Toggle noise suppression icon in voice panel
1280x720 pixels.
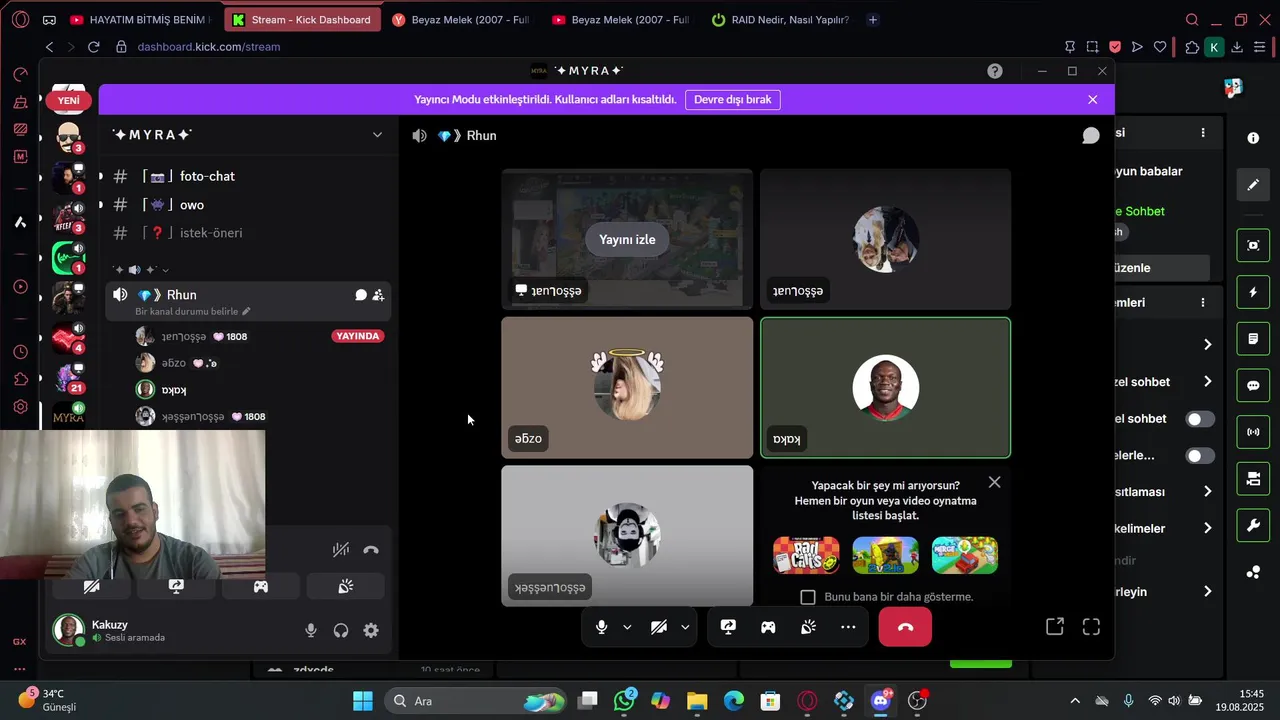click(x=341, y=549)
